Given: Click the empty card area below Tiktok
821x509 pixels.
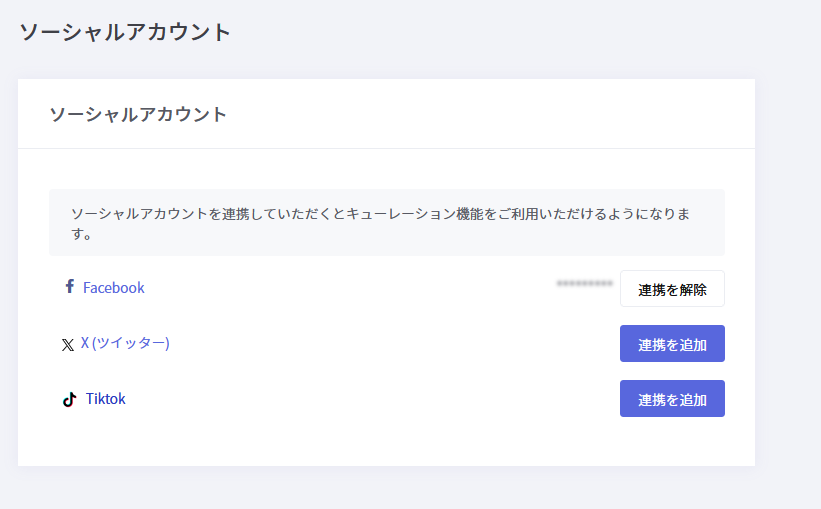Looking at the screenshot, I should pyautogui.click(x=385, y=442).
